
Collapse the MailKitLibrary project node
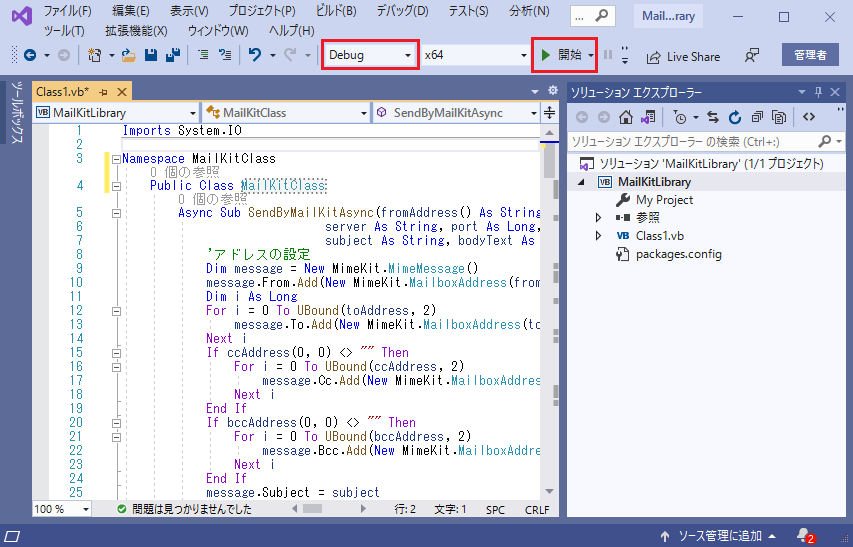tap(582, 182)
